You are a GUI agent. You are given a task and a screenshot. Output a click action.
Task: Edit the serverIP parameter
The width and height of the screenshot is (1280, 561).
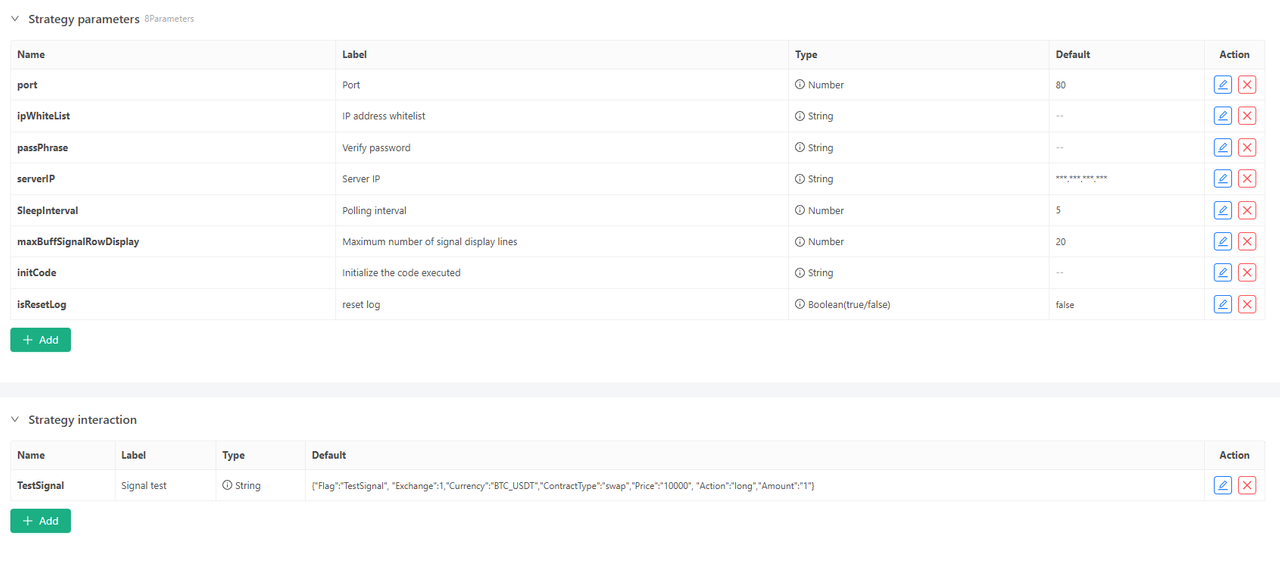click(x=1222, y=179)
